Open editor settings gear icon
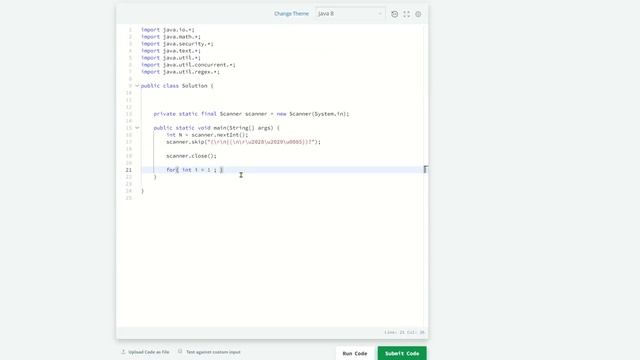Viewport: 640px width, 360px height. [x=418, y=14]
